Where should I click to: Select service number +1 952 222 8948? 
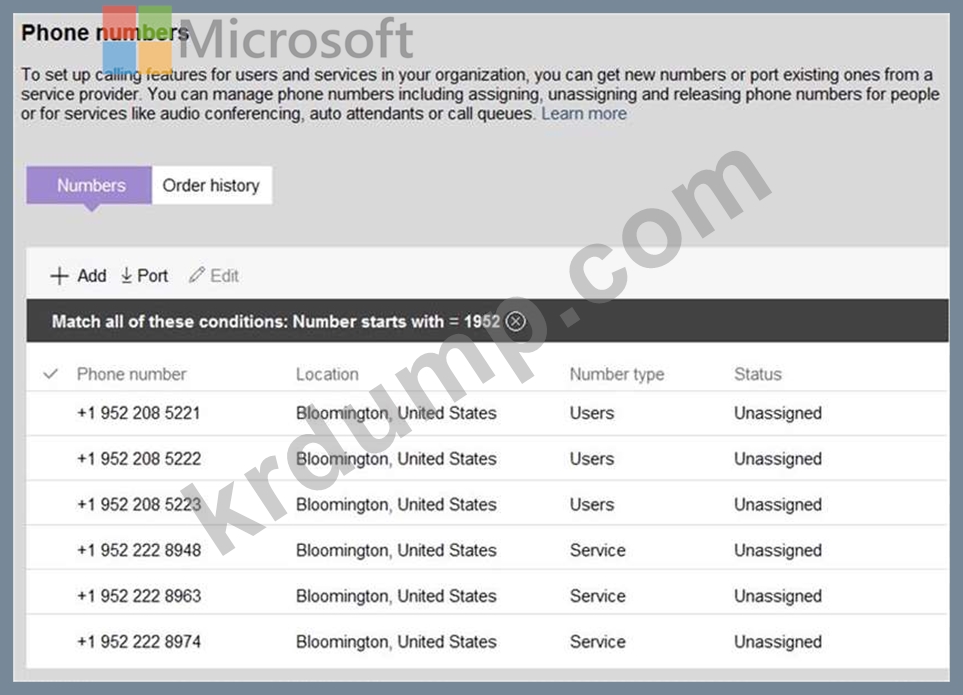click(138, 550)
